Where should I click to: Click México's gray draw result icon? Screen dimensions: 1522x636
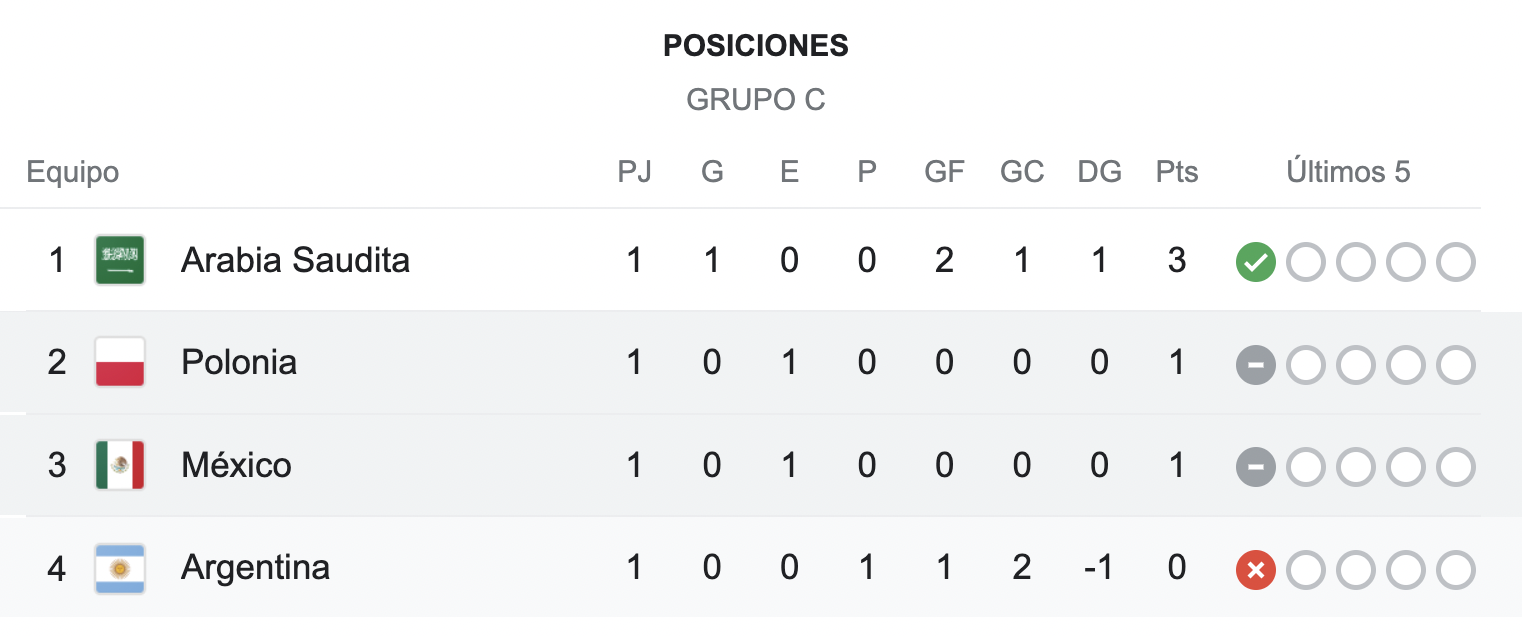[x=1255, y=467]
